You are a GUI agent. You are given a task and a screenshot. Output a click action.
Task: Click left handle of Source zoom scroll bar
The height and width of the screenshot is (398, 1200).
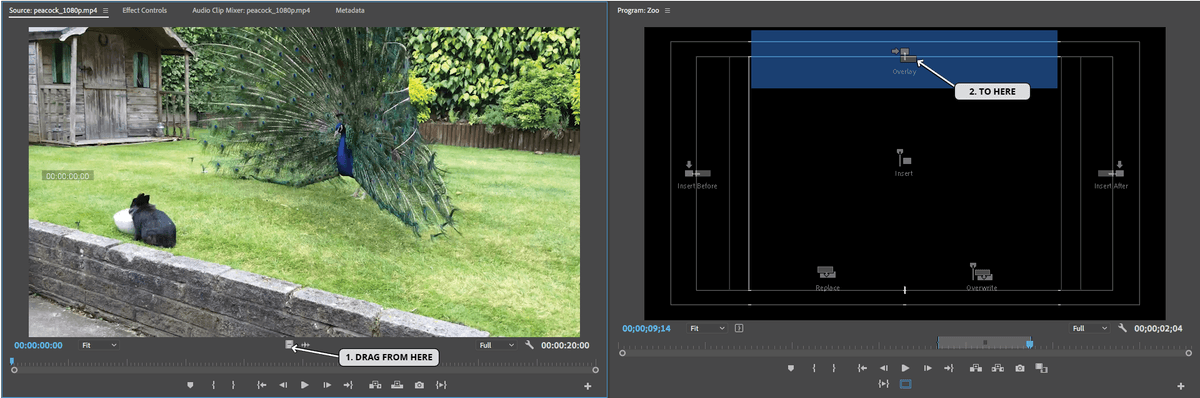[x=14, y=370]
